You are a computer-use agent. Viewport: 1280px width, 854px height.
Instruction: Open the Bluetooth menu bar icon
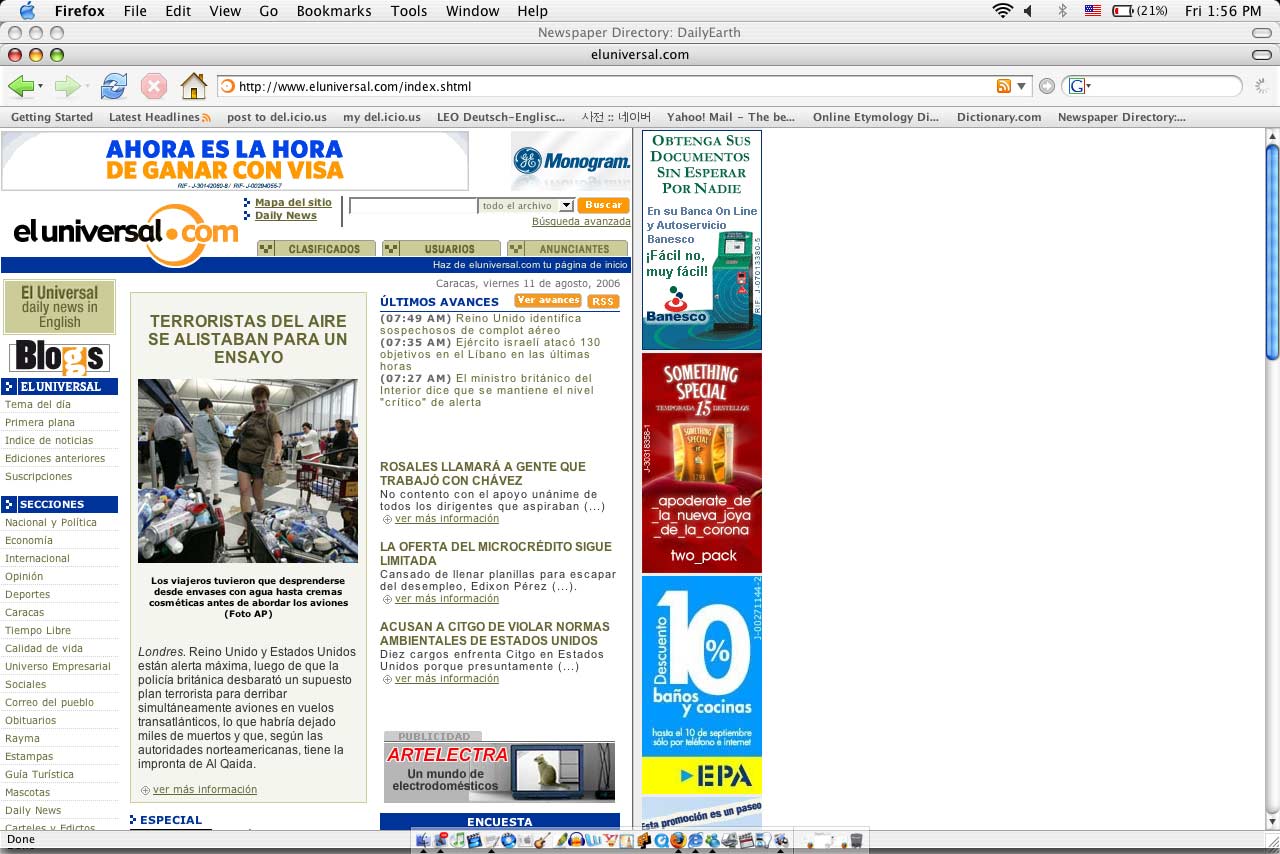(1062, 11)
